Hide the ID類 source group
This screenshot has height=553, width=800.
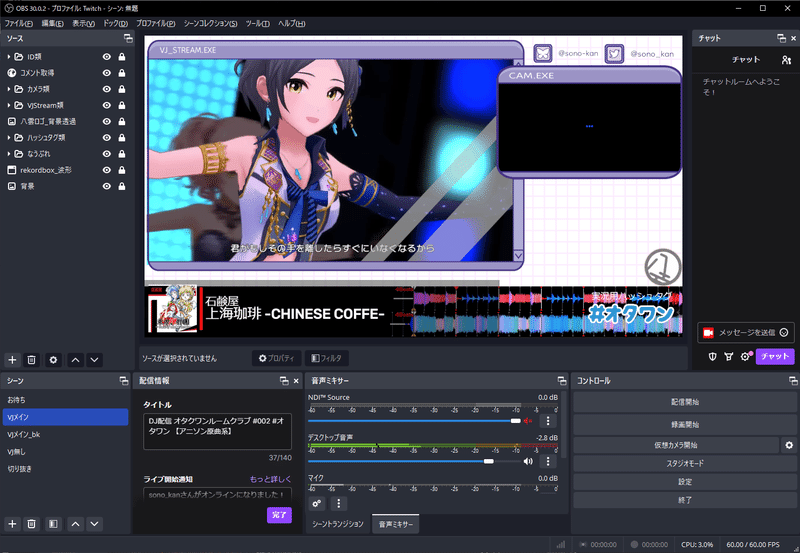coord(107,57)
